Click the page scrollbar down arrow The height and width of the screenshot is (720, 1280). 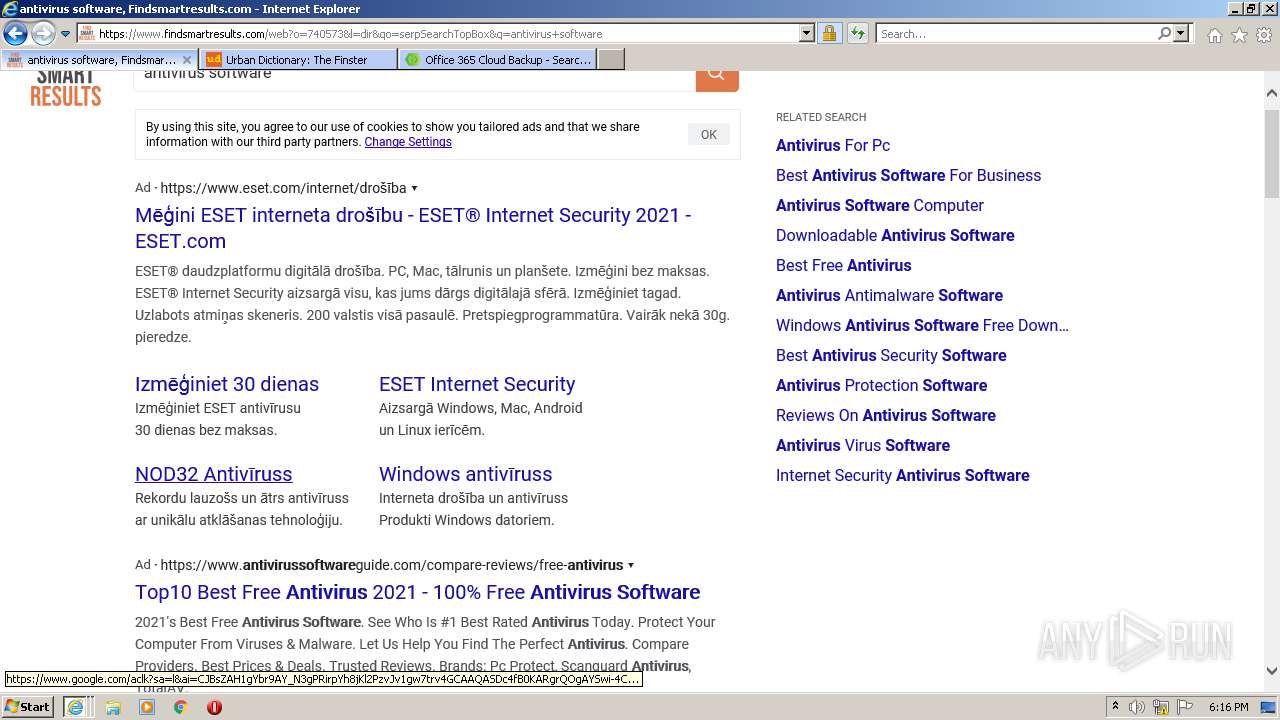tap(1271, 671)
